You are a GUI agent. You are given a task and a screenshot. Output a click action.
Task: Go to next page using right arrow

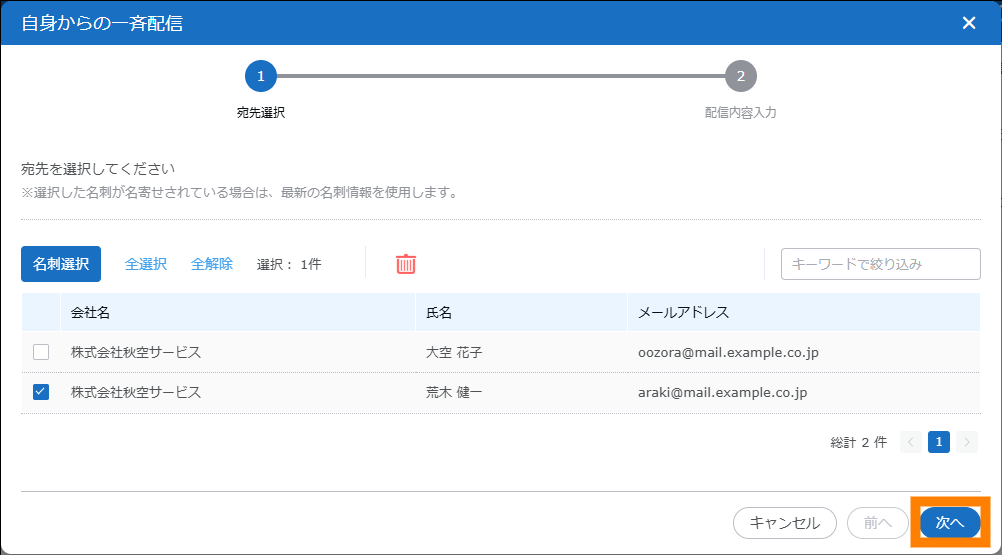coord(966,442)
